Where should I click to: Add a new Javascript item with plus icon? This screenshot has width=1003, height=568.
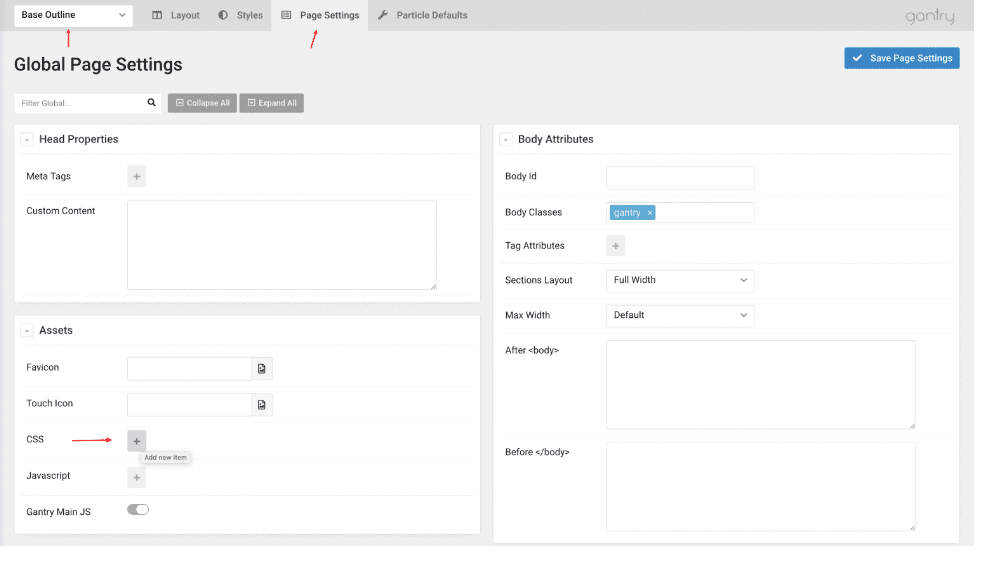click(x=137, y=477)
